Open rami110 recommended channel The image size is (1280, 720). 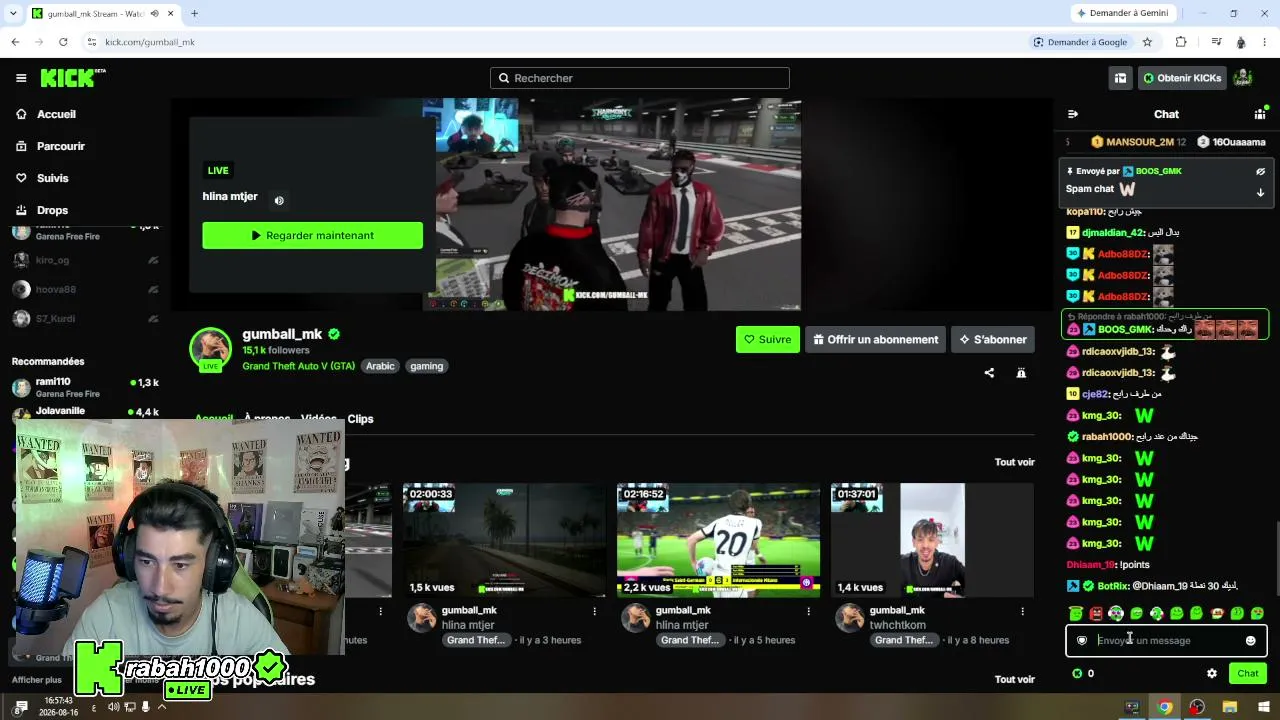(x=85, y=387)
